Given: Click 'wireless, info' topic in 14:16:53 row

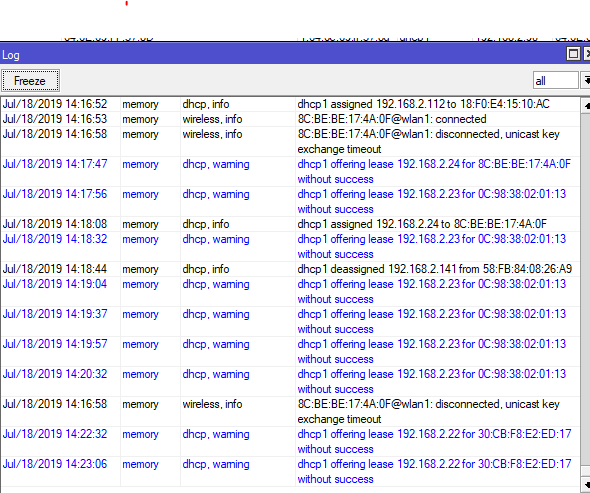Looking at the screenshot, I should (212, 119).
